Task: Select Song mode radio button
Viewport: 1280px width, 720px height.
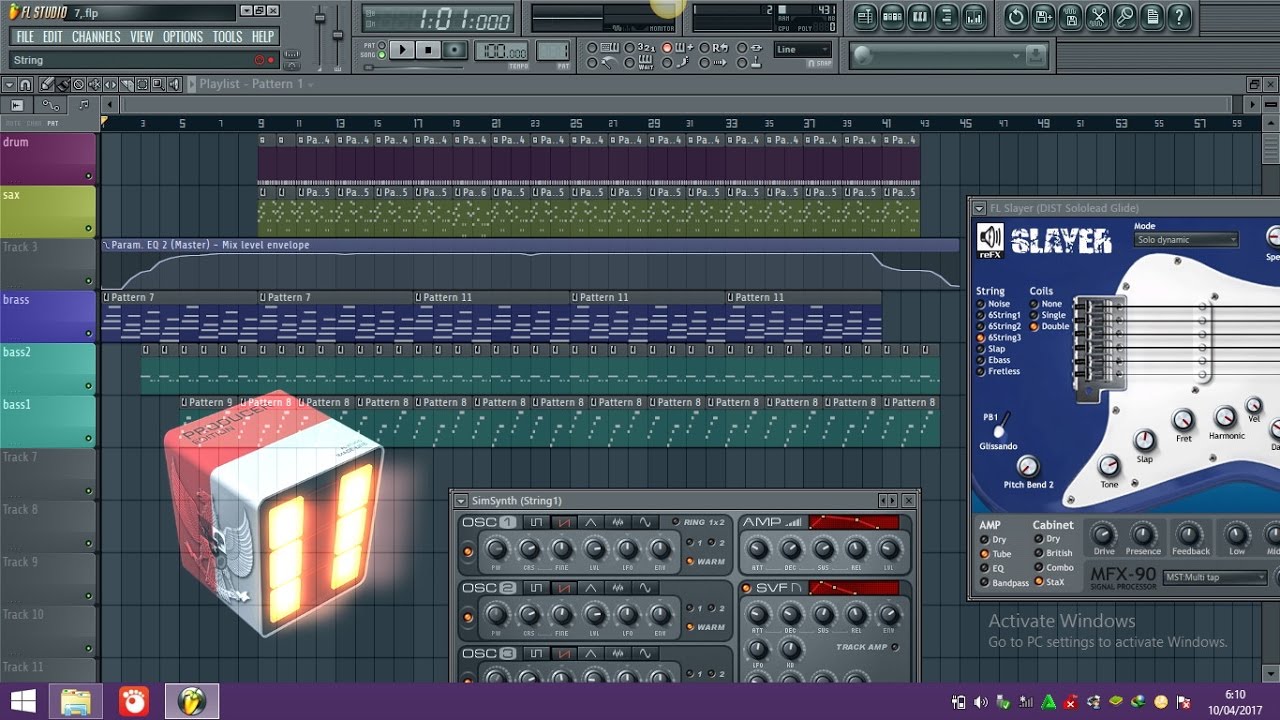Action: 381,55
